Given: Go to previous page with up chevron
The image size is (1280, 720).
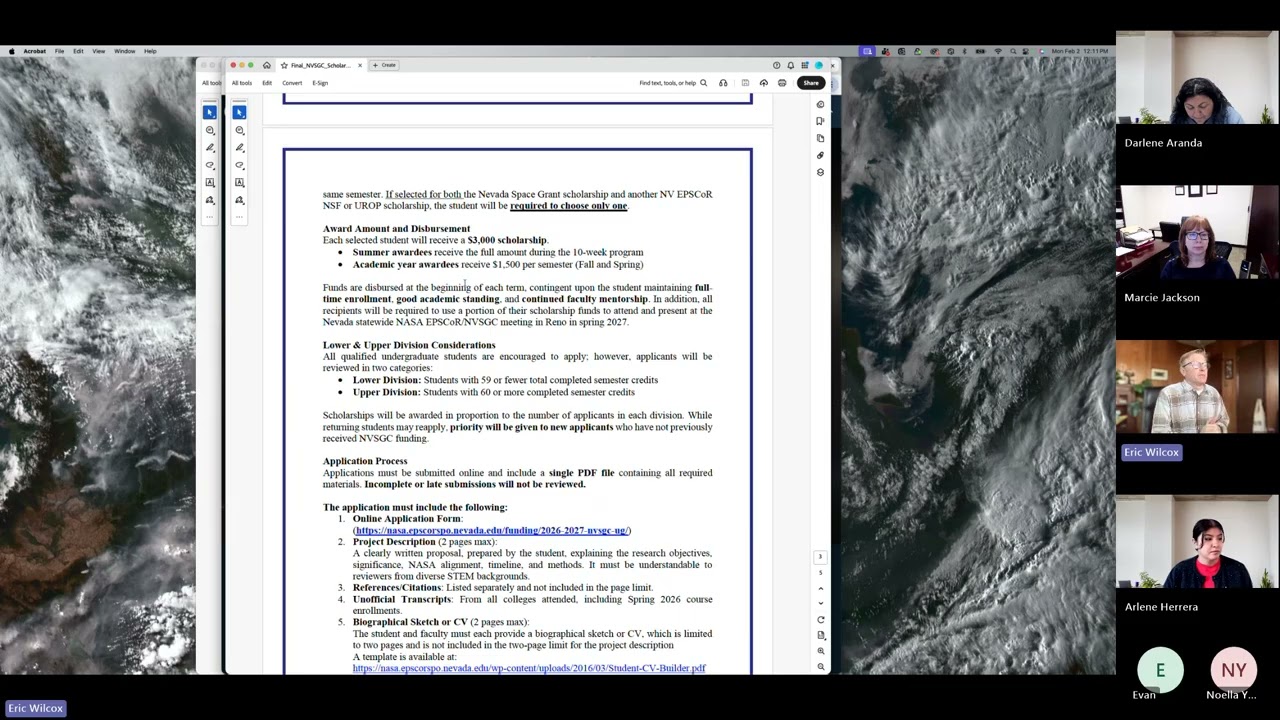Looking at the screenshot, I should click(x=821, y=589).
